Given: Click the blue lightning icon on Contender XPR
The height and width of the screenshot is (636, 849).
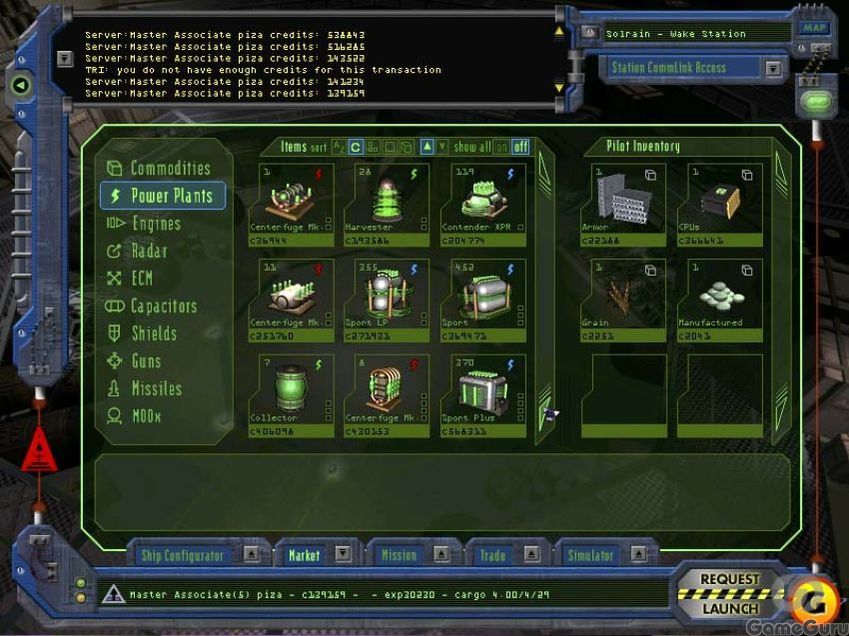Looking at the screenshot, I should (511, 174).
